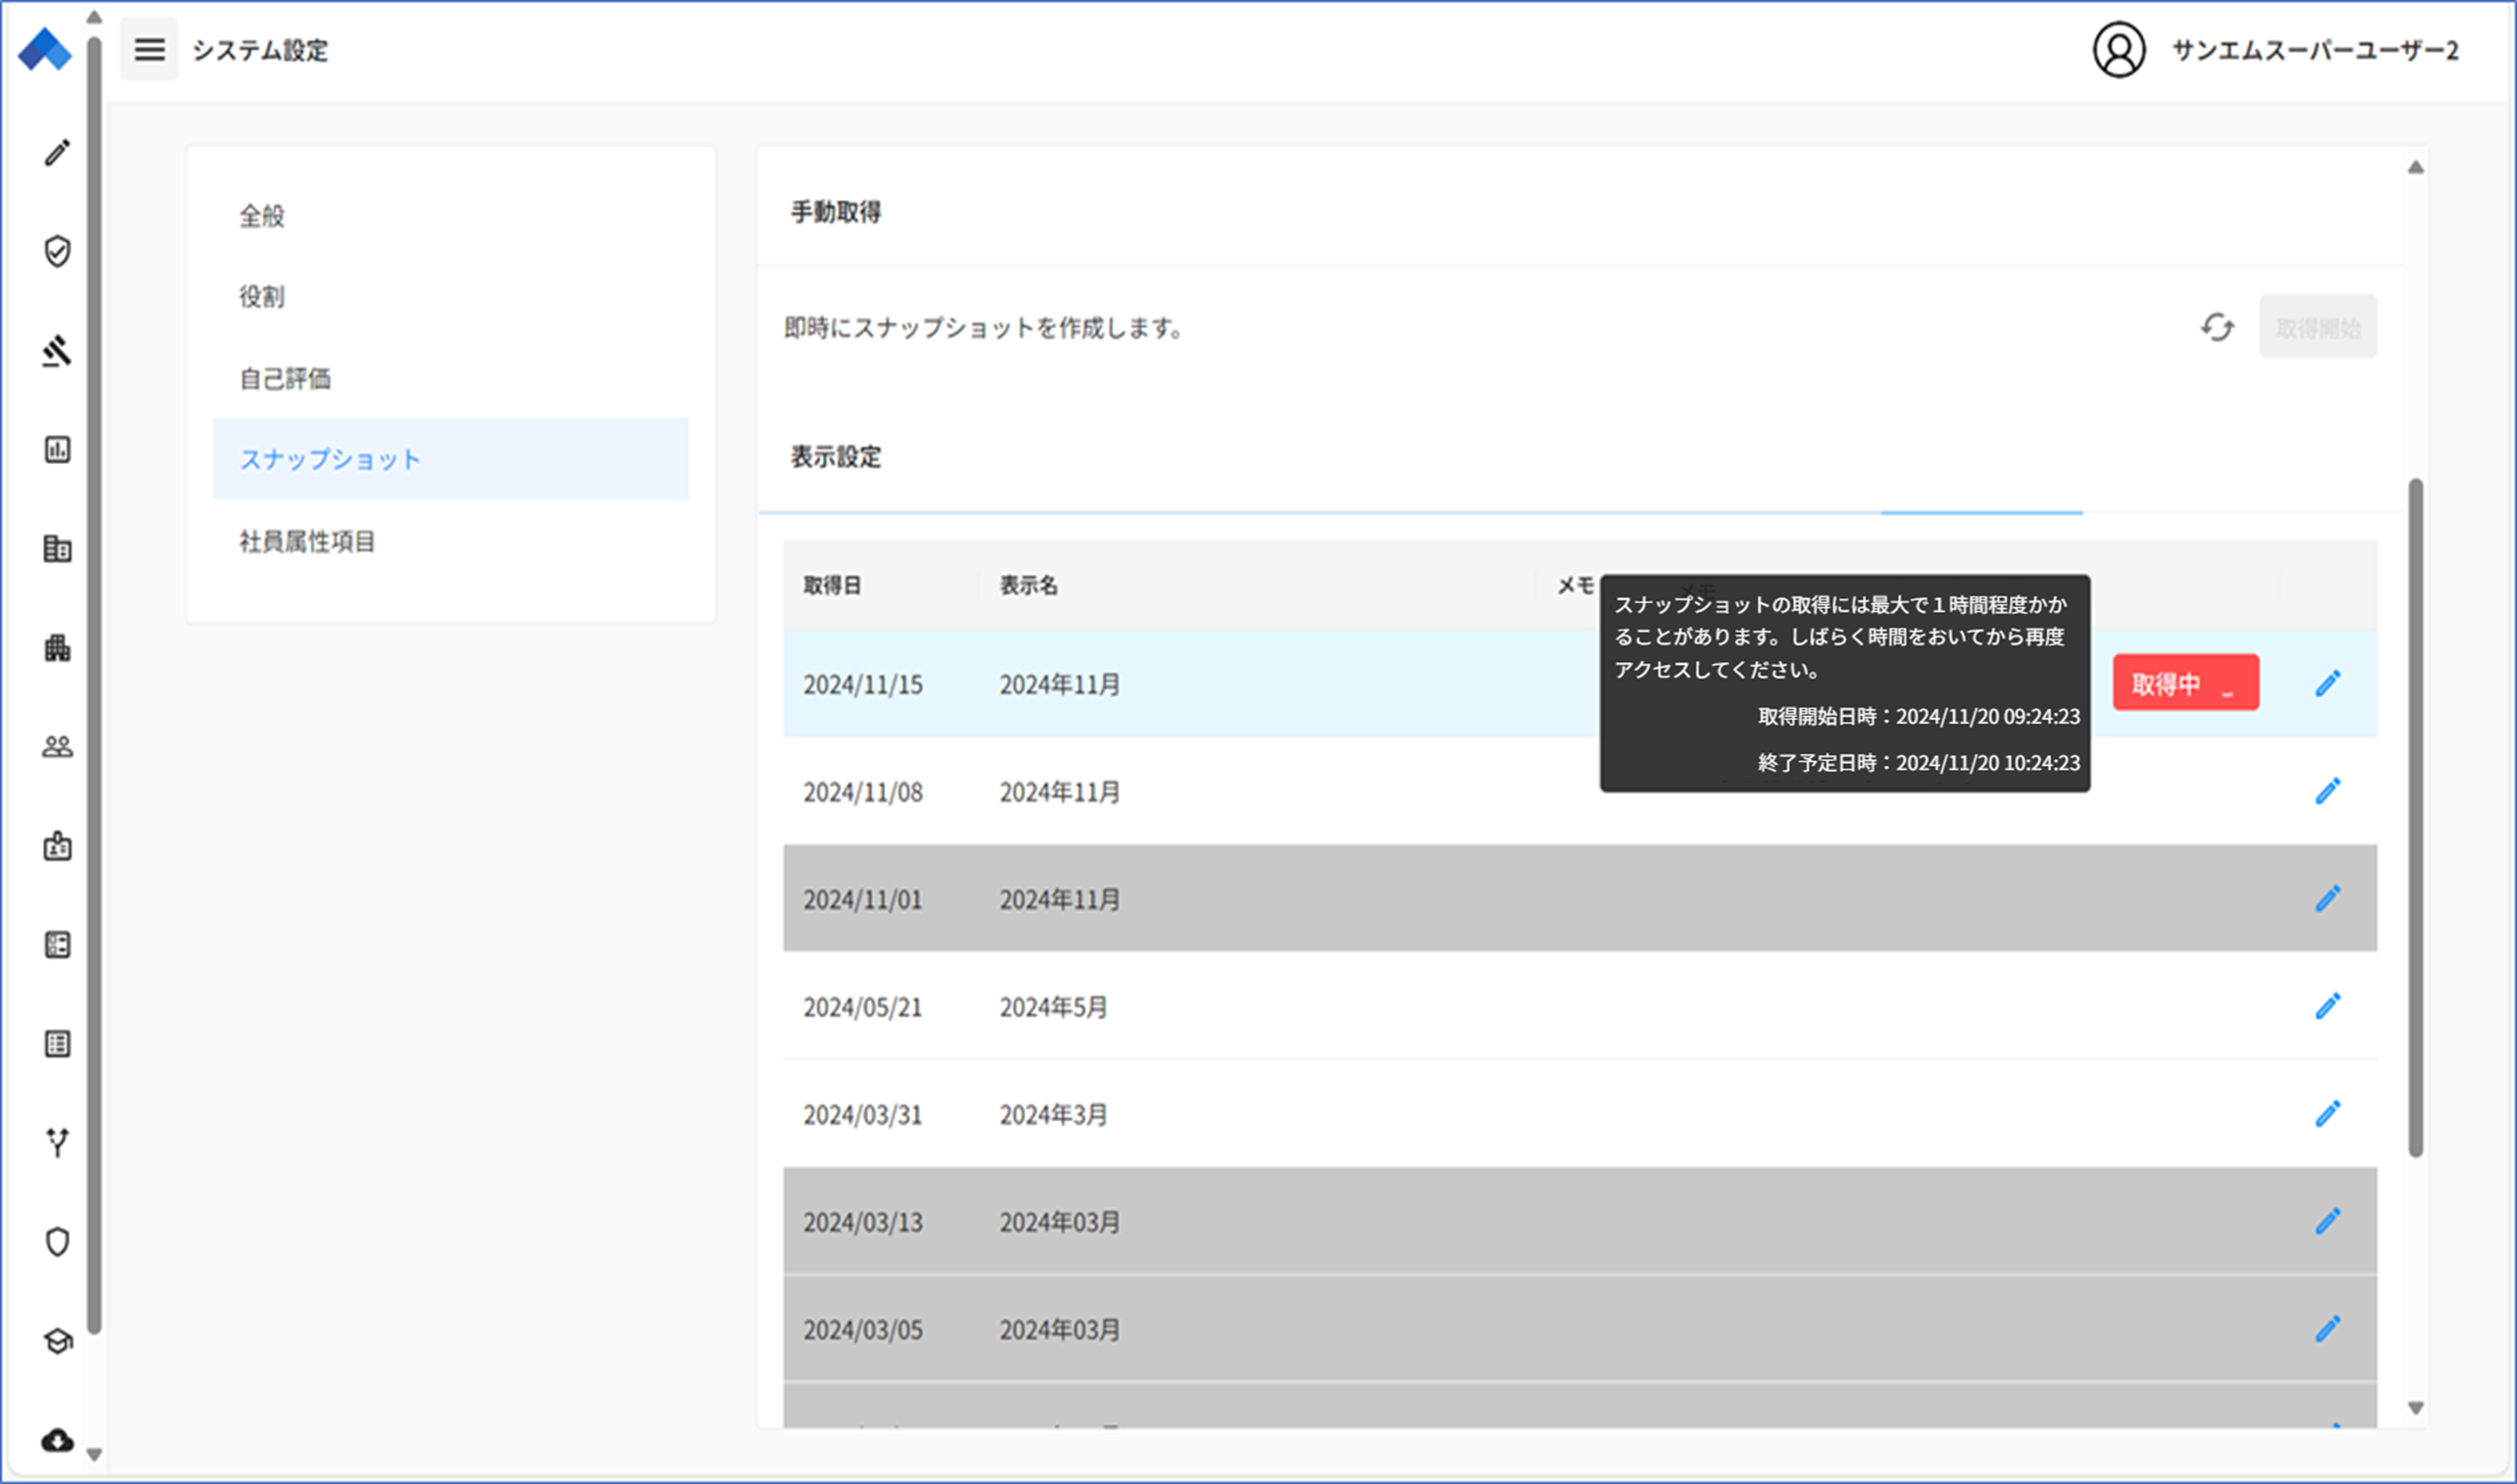Edit the 2024/03/13 snapshot row
This screenshot has height=1484, width=2517.
(2327, 1221)
